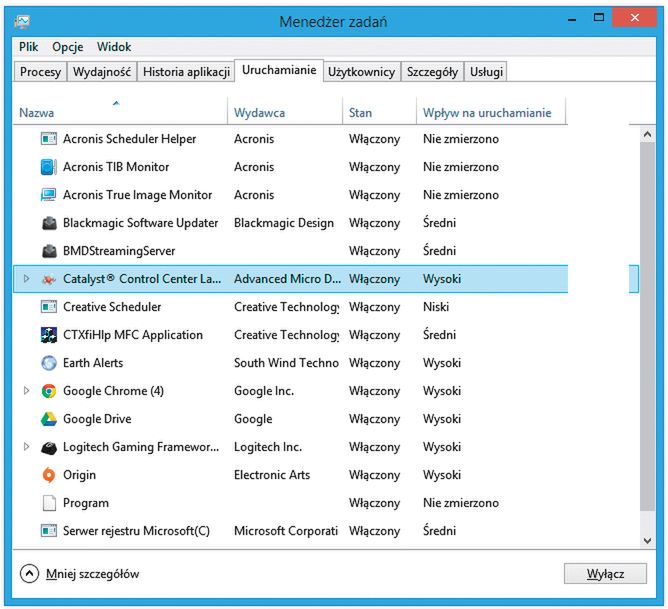Click the Mniej szczegółów link
Image resolution: width=668 pixels, height=609 pixels.
[x=92, y=574]
